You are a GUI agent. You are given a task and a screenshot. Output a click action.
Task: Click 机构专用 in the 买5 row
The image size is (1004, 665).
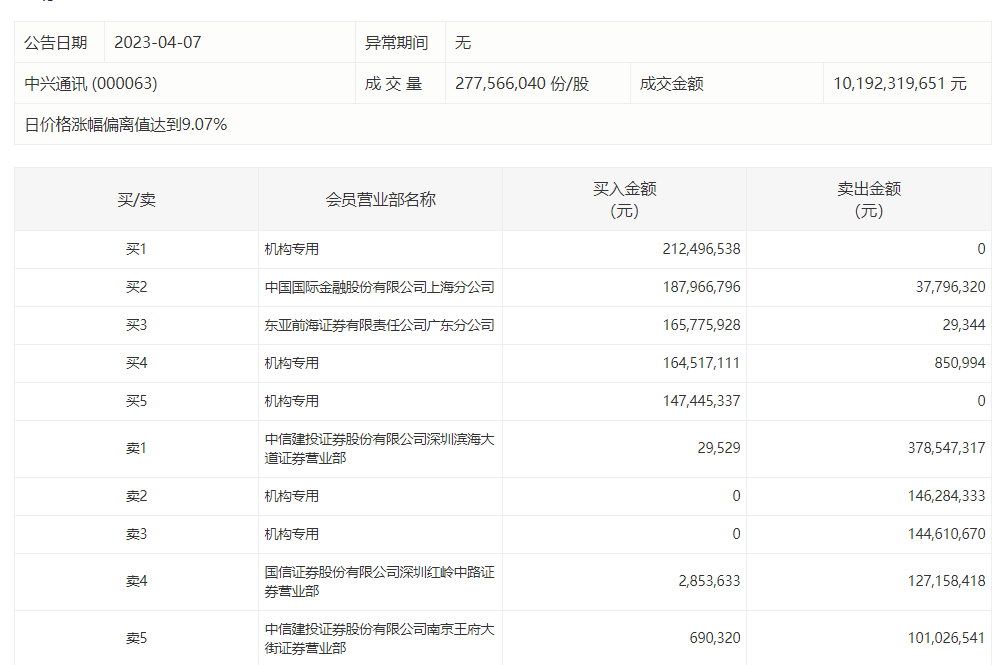pos(291,401)
